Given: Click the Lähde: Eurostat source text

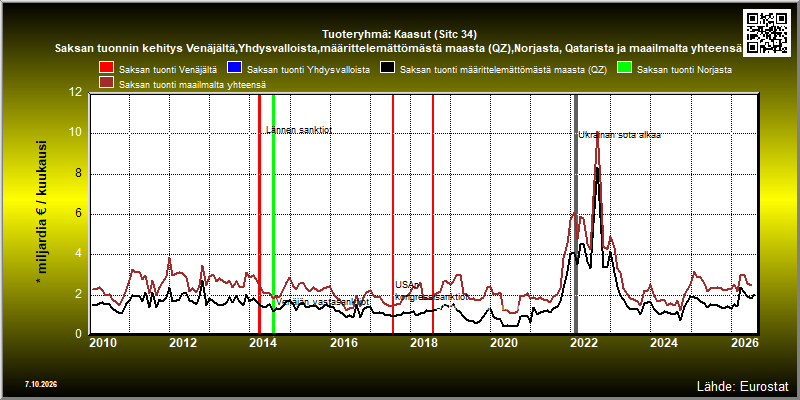Looking at the screenshot, I should tap(742, 385).
